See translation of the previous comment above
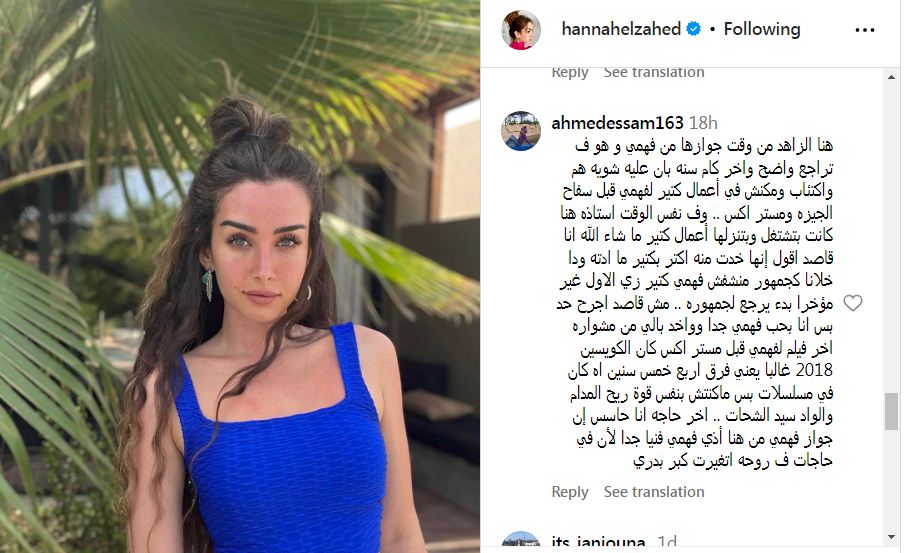 (x=654, y=73)
